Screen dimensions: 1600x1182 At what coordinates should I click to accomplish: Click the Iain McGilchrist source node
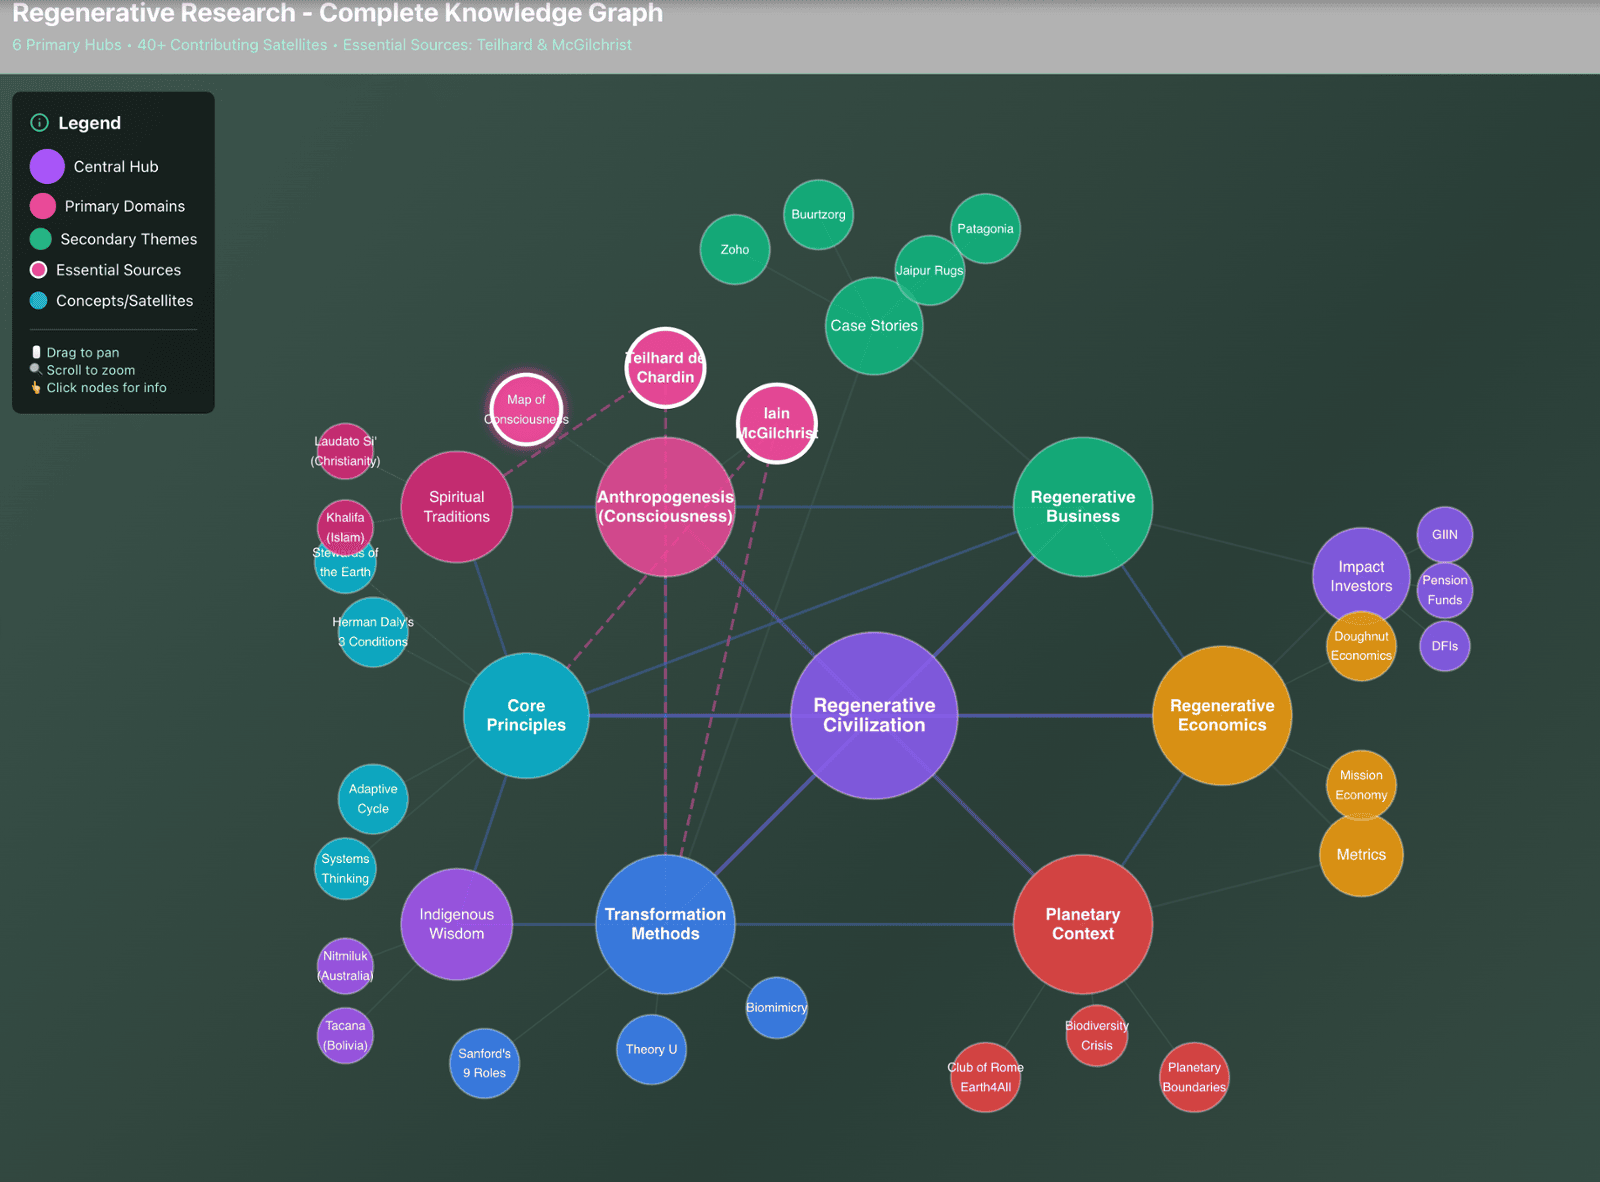[x=776, y=423]
